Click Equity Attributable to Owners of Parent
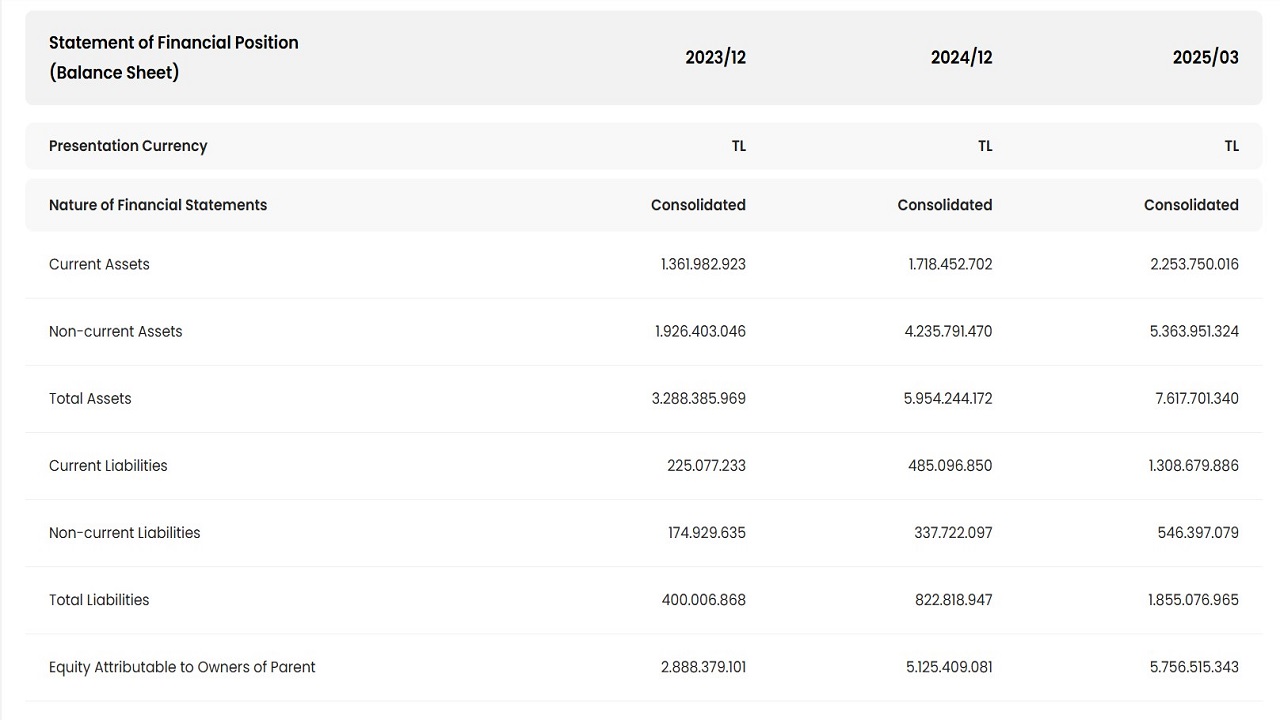This screenshot has height=720, width=1280. coord(182,667)
